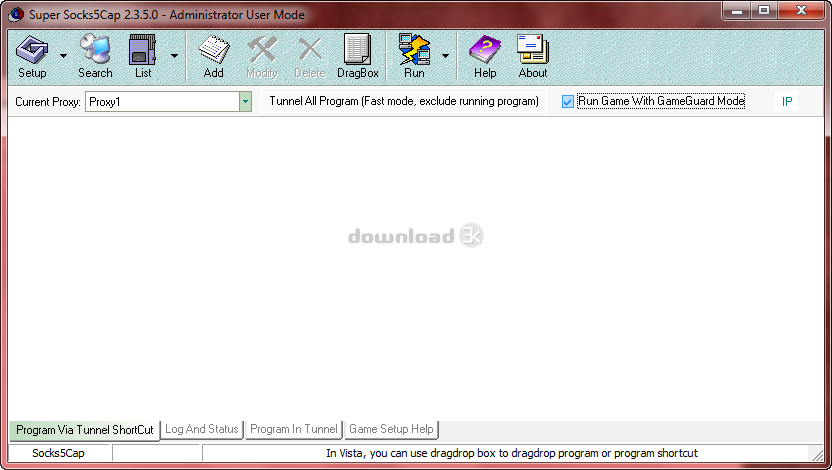Switch to Program In Tunnel tab
The width and height of the screenshot is (832, 470).
[x=294, y=429]
